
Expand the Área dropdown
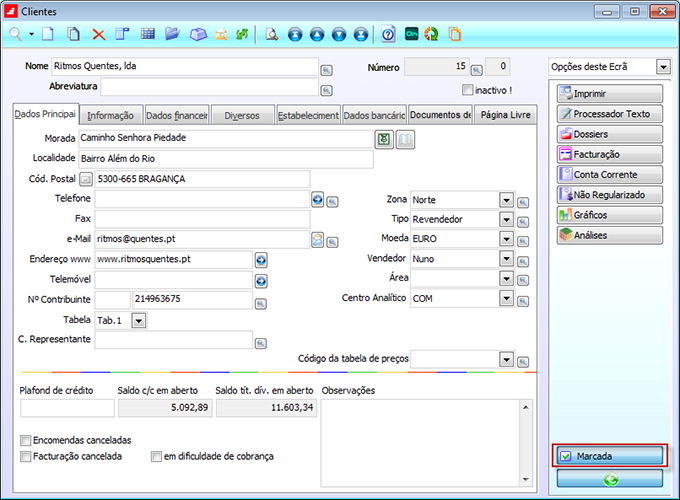click(506, 278)
